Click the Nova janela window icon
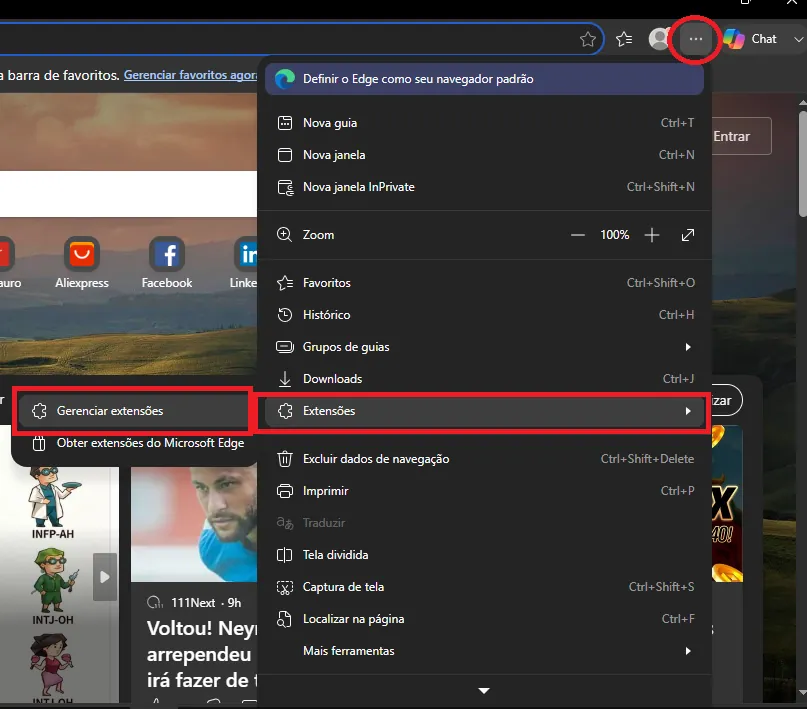 click(285, 155)
